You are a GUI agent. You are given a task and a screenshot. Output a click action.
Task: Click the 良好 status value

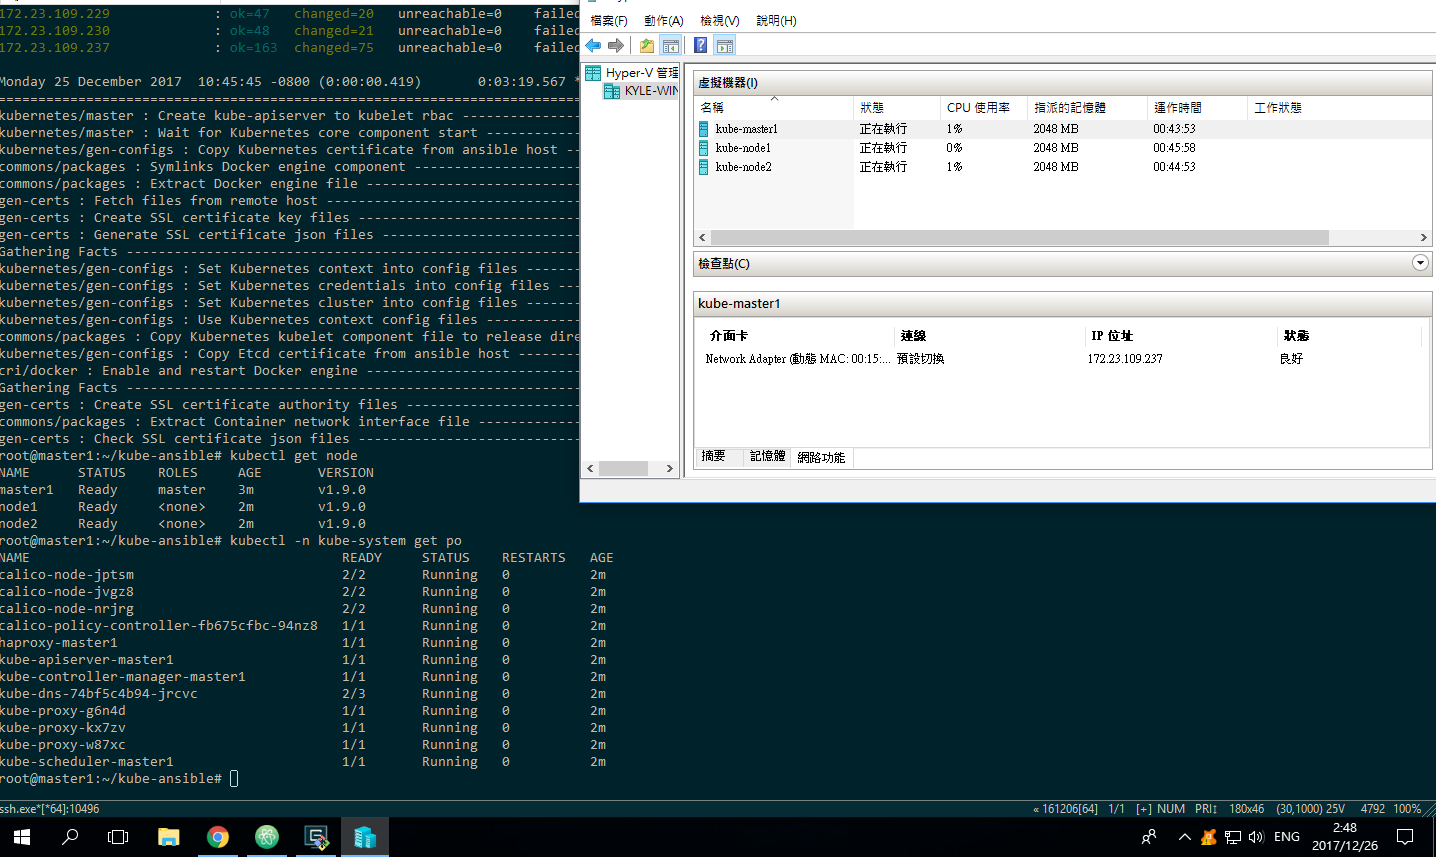point(1291,359)
